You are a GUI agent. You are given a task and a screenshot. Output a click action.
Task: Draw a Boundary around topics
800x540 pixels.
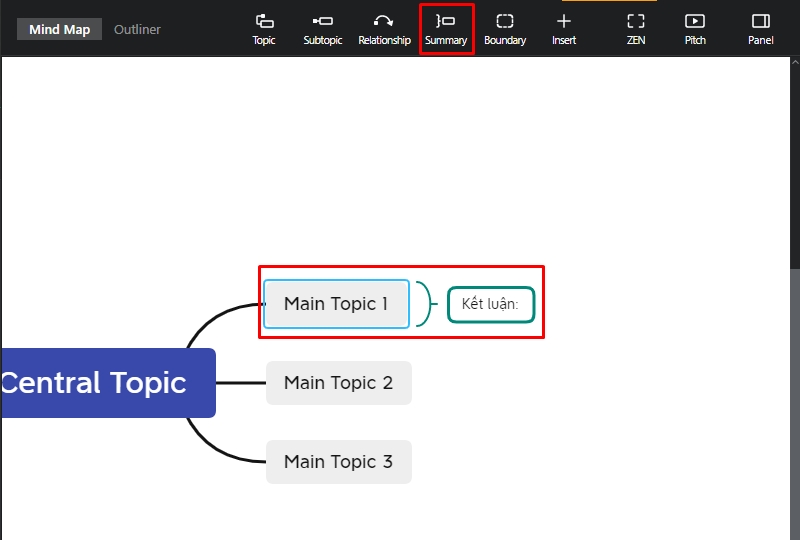[505, 30]
